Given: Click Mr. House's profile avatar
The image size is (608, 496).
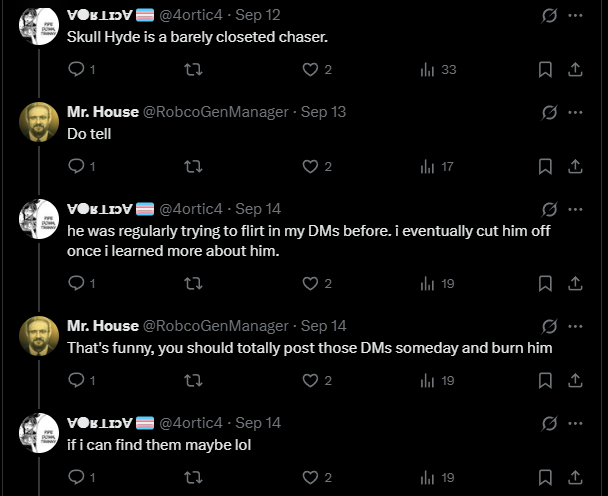Looking at the screenshot, I should click(x=39, y=122).
